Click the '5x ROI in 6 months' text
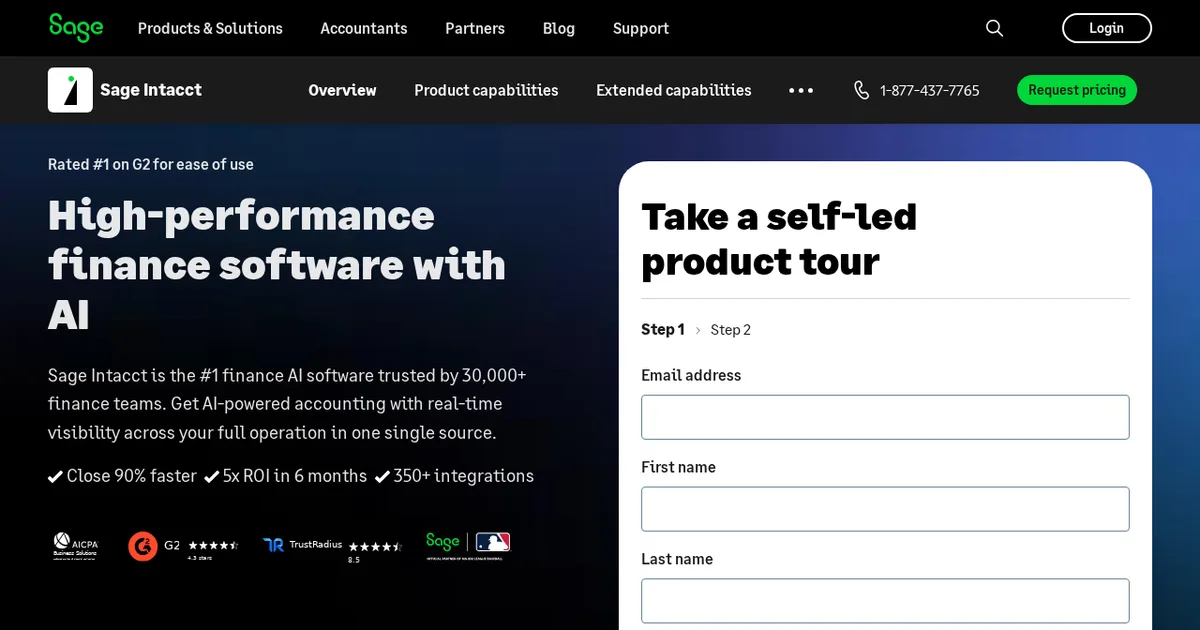This screenshot has width=1200, height=630. pos(295,476)
